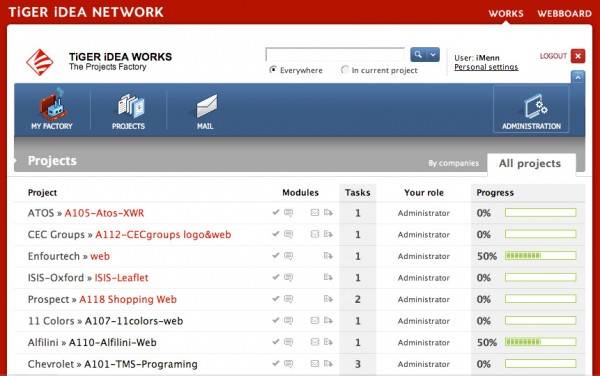Screen dimensions: 600x376
Task: Switch to the By companies tab
Action: 453,163
